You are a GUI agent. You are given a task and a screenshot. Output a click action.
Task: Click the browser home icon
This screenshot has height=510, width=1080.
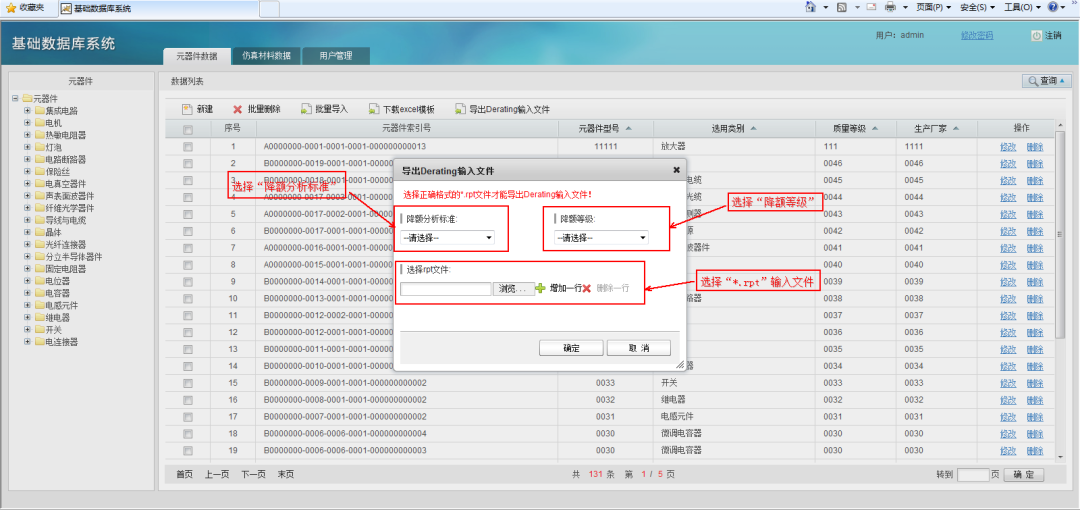pyautogui.click(x=811, y=7)
